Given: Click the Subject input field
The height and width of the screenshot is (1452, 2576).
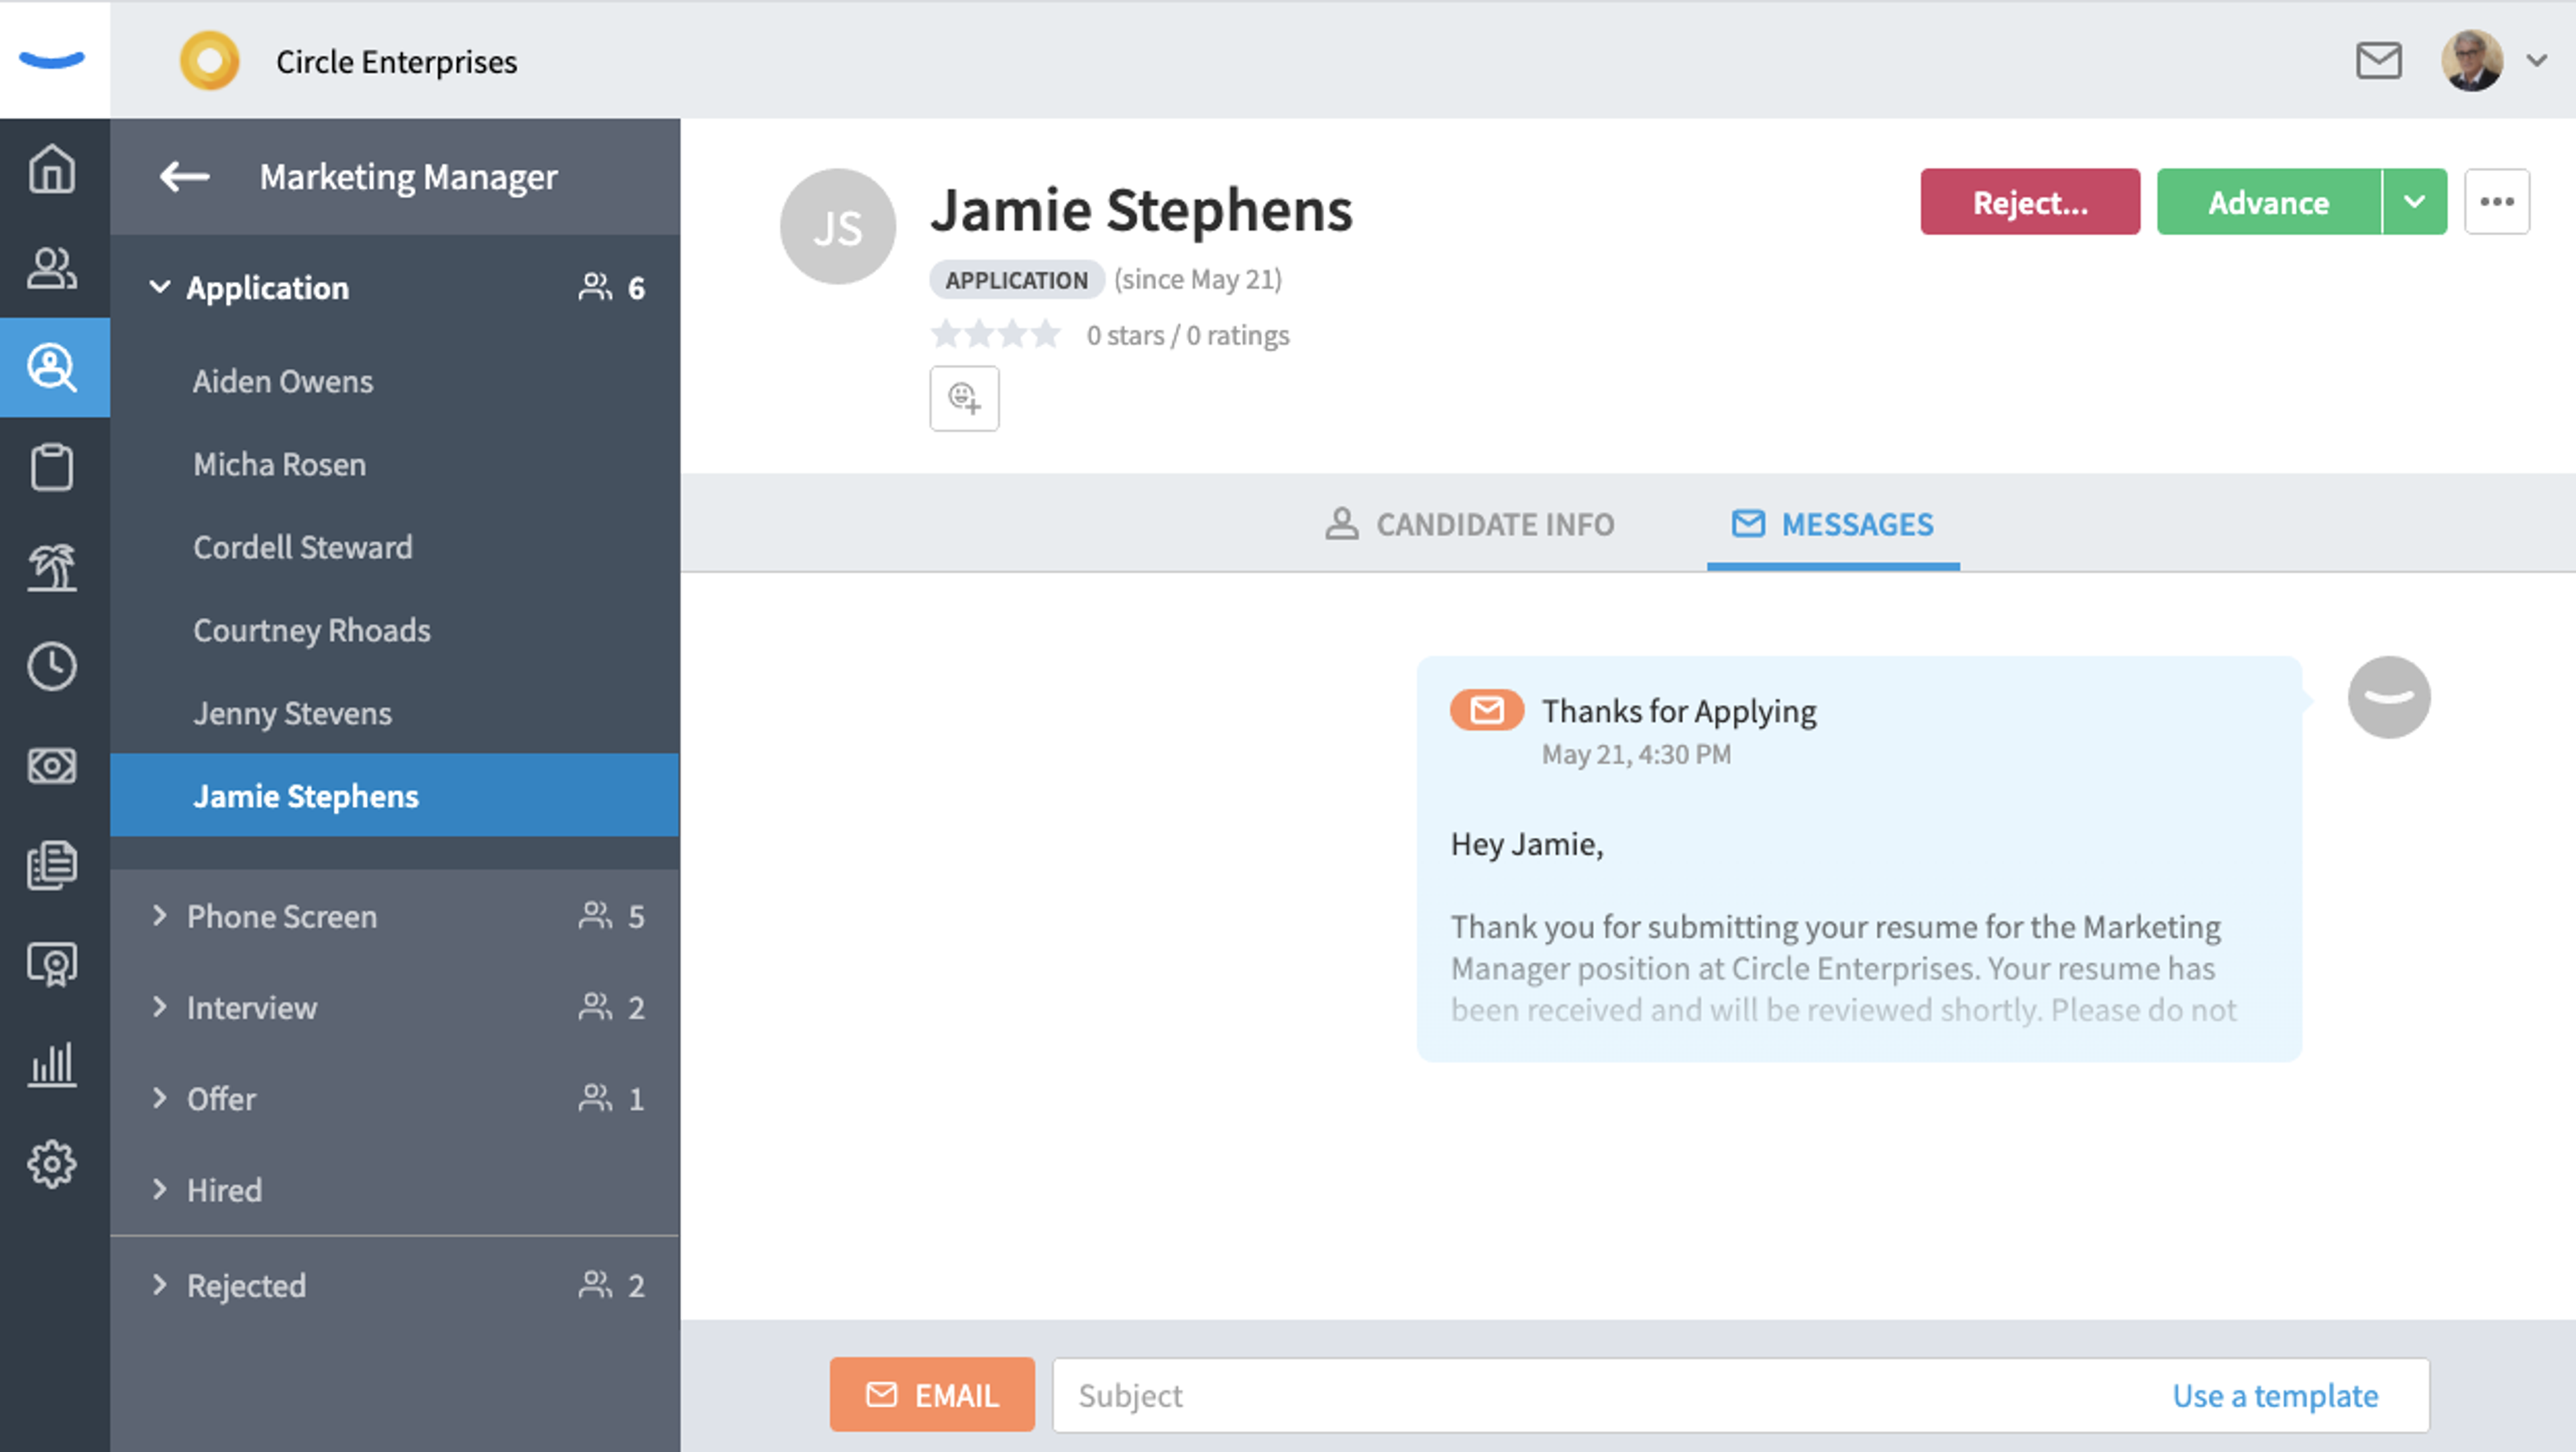Looking at the screenshot, I should [x=1740, y=1394].
